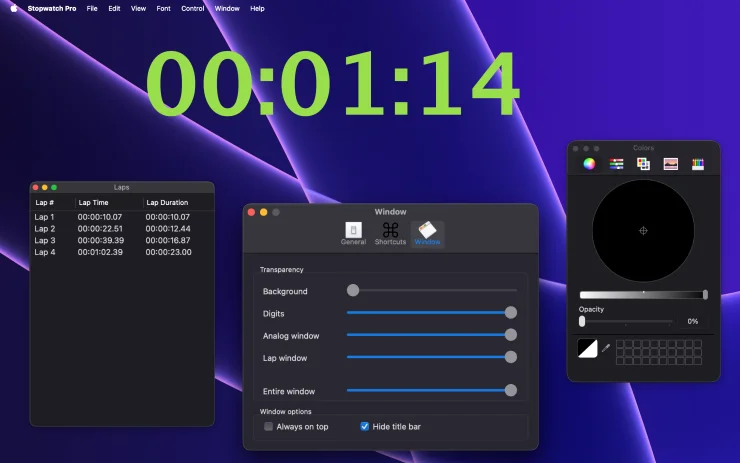Click the Entire window transparency slider handle

point(511,390)
